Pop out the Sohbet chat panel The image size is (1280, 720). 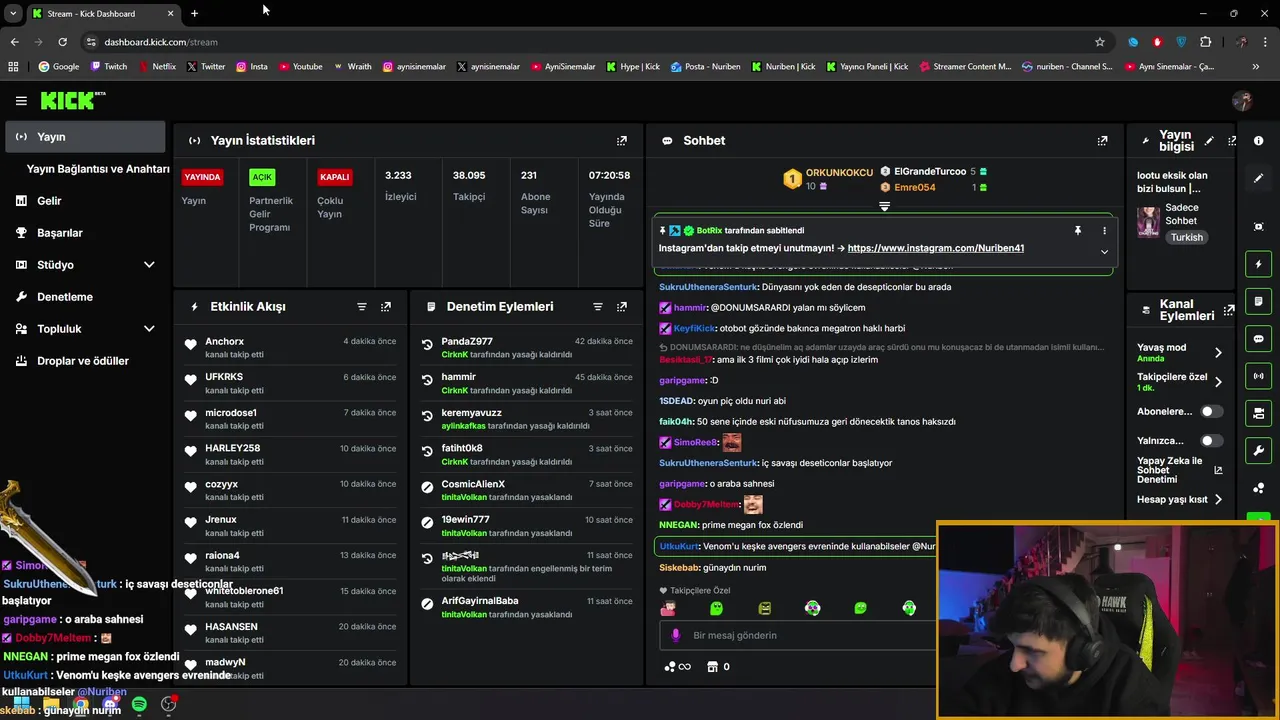click(1102, 141)
